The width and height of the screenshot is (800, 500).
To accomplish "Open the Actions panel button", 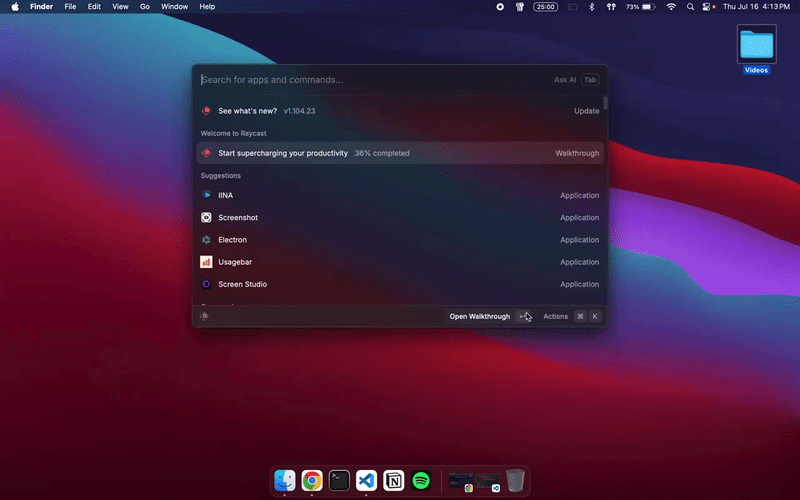I will pyautogui.click(x=571, y=316).
